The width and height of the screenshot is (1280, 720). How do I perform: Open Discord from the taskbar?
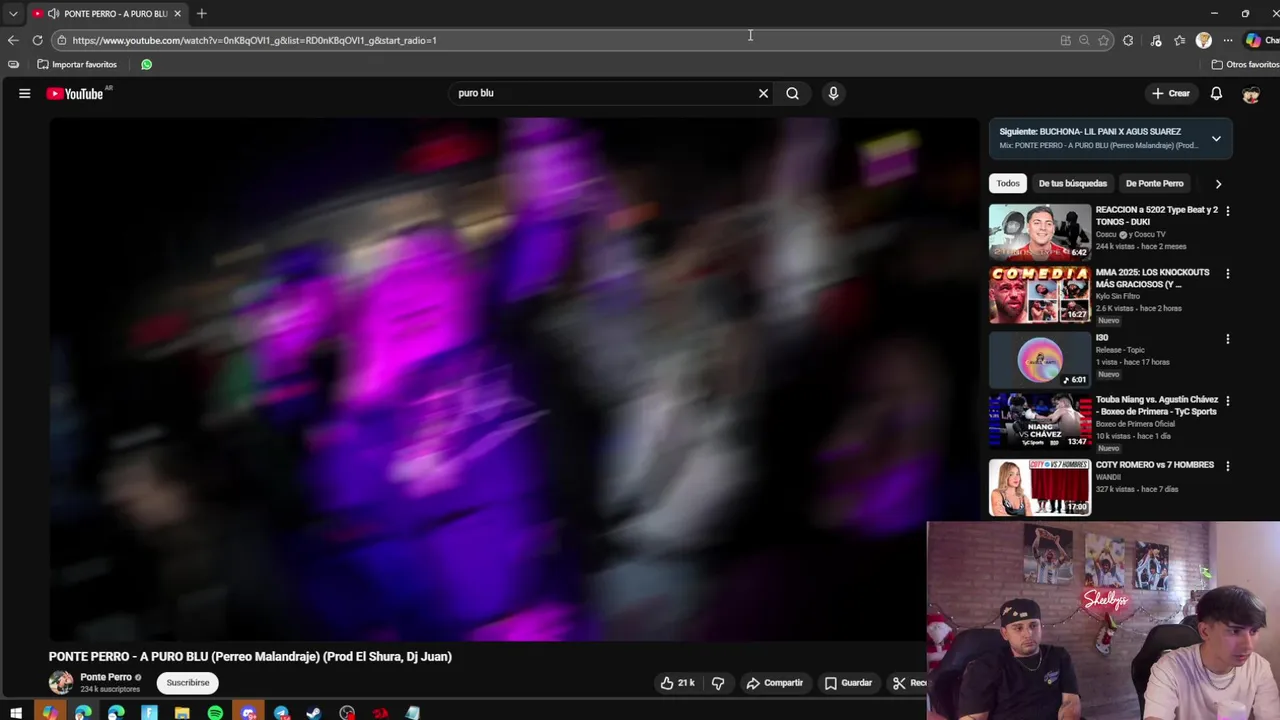coord(248,713)
